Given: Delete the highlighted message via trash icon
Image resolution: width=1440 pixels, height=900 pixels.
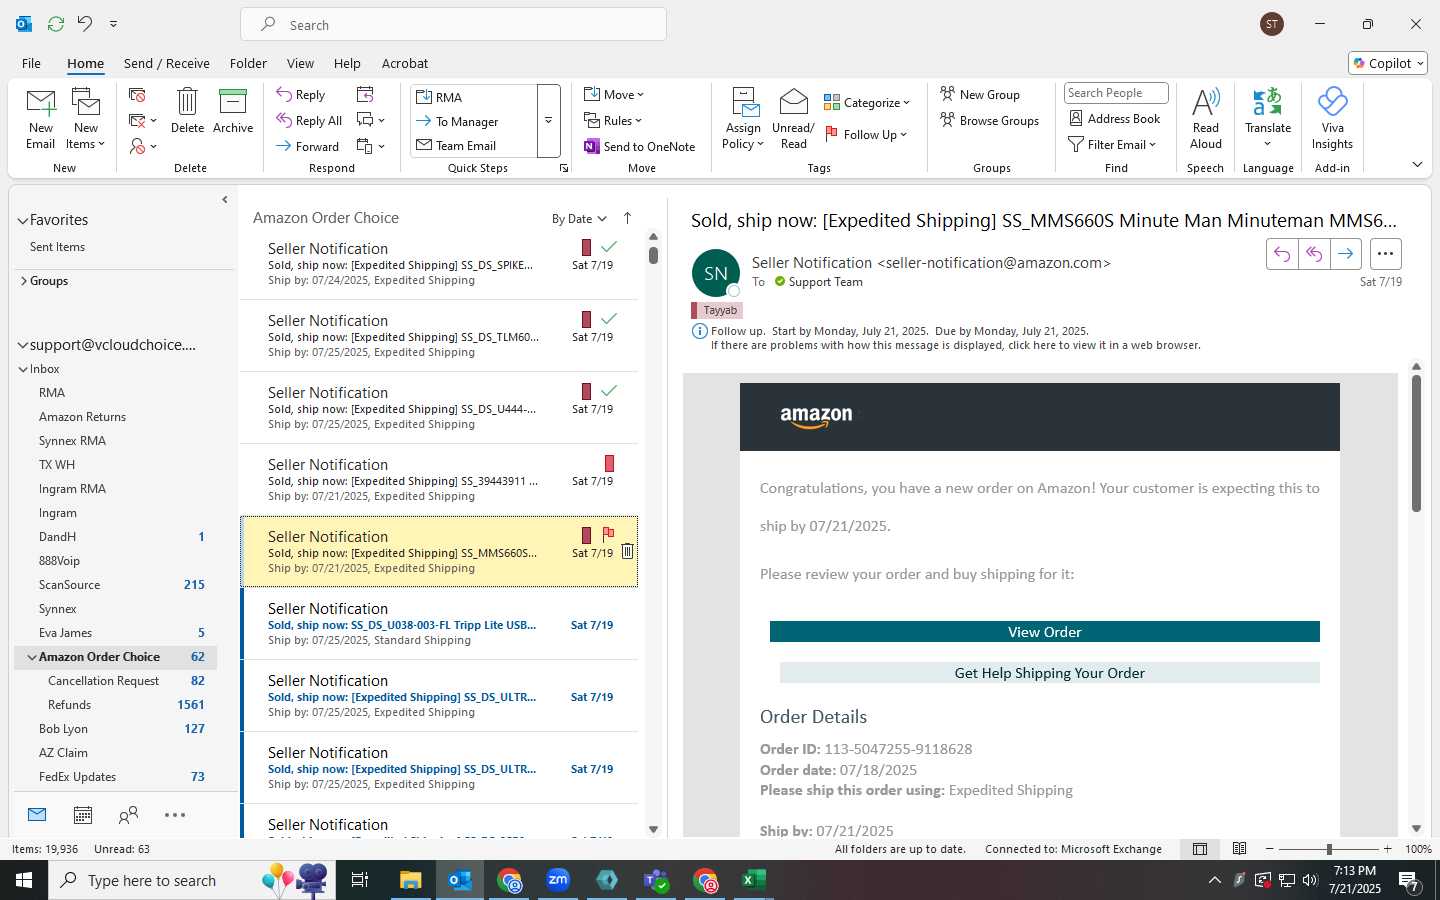Looking at the screenshot, I should tap(627, 551).
